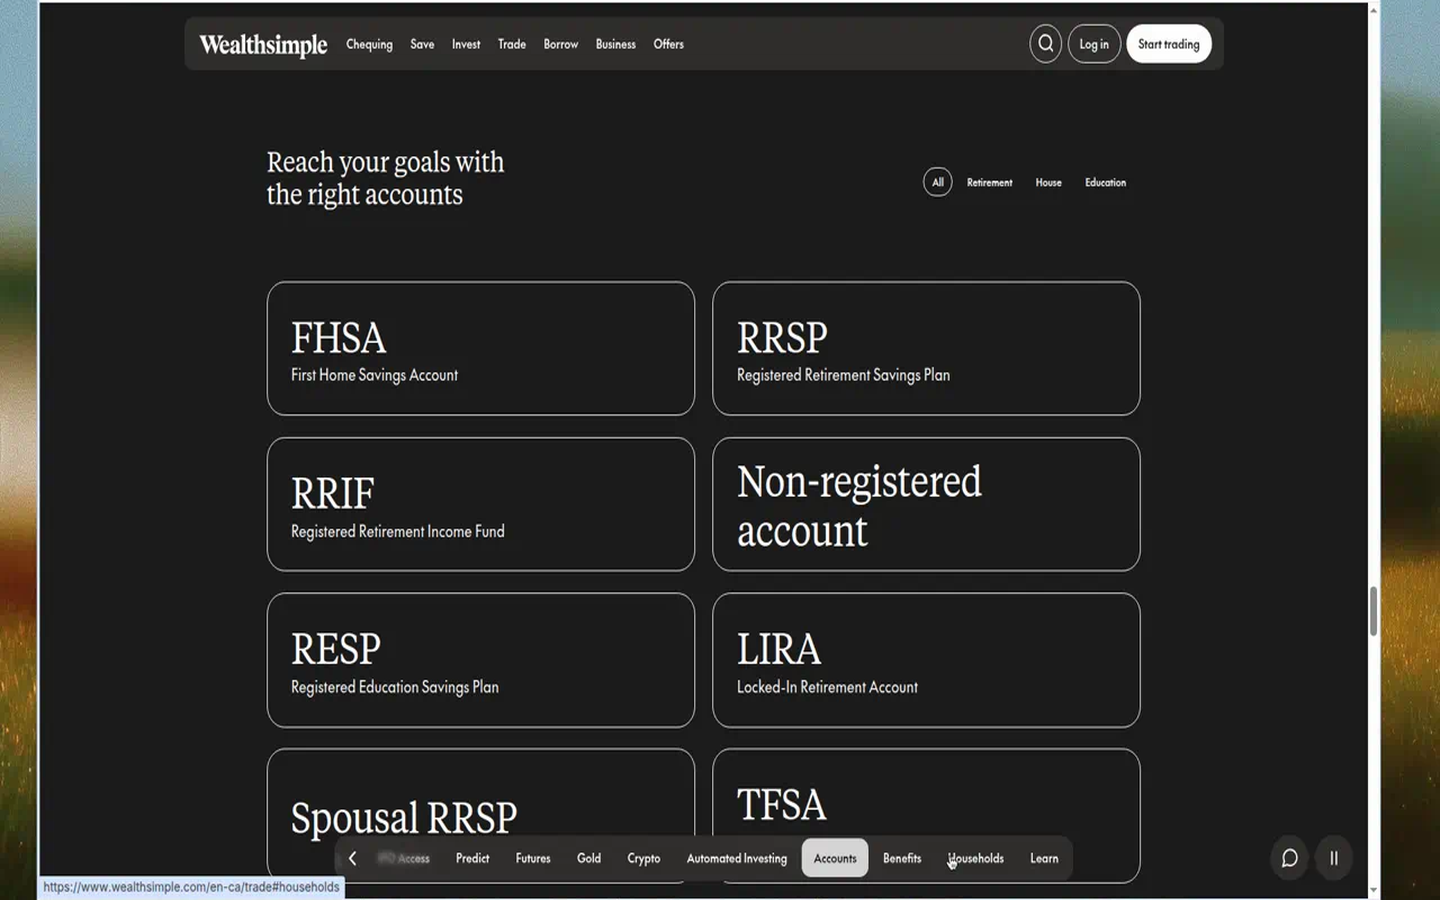Open the Borrow menu
This screenshot has height=900, width=1440.
pos(561,44)
